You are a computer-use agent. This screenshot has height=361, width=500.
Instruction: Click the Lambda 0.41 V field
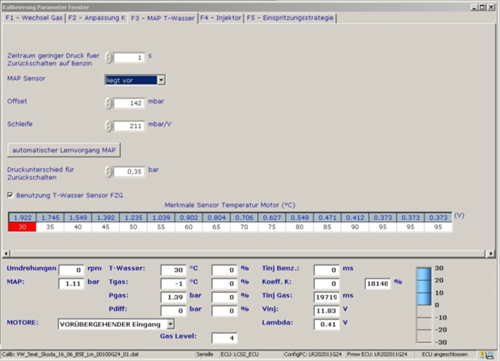[x=326, y=324]
